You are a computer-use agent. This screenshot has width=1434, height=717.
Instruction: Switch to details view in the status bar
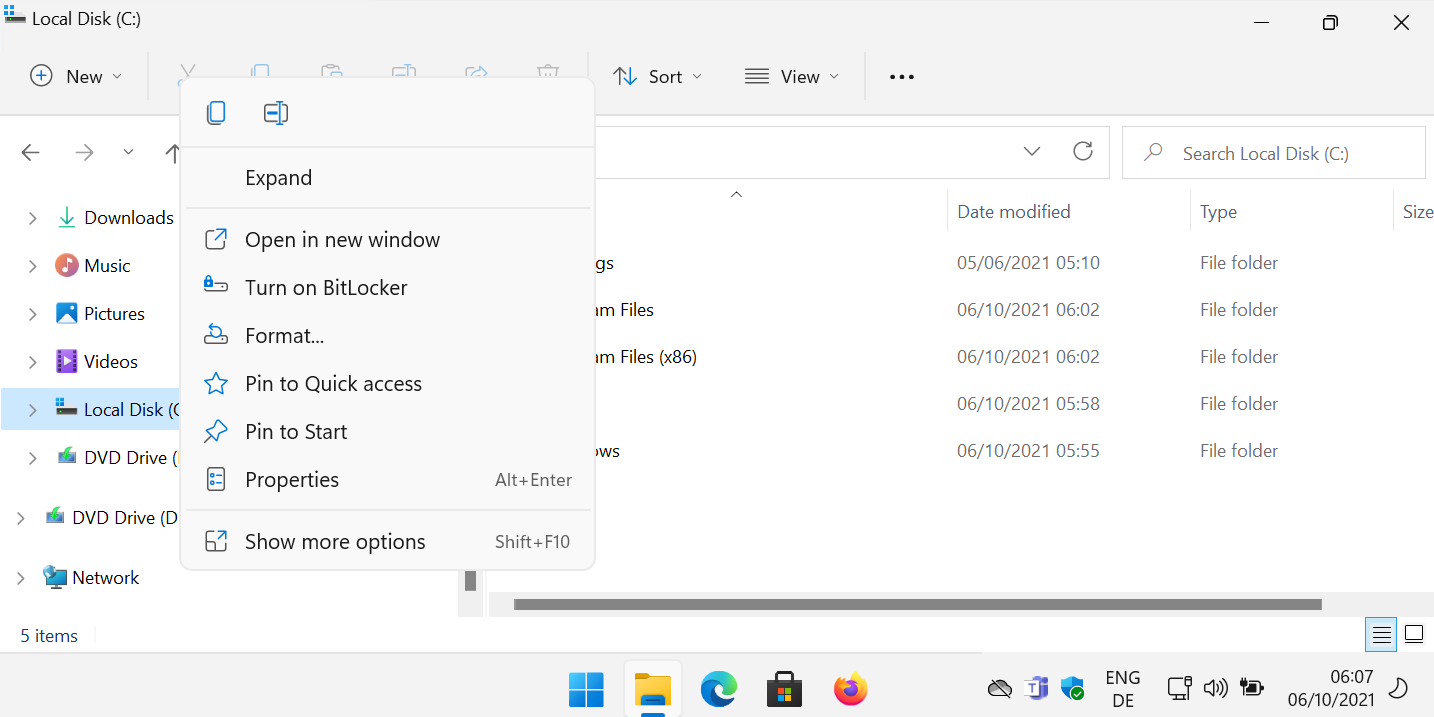(1381, 634)
